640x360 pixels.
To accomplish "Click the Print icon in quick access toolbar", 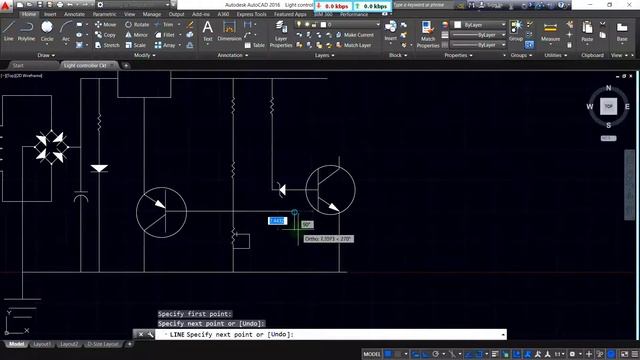I will pyautogui.click(x=60, y=5).
